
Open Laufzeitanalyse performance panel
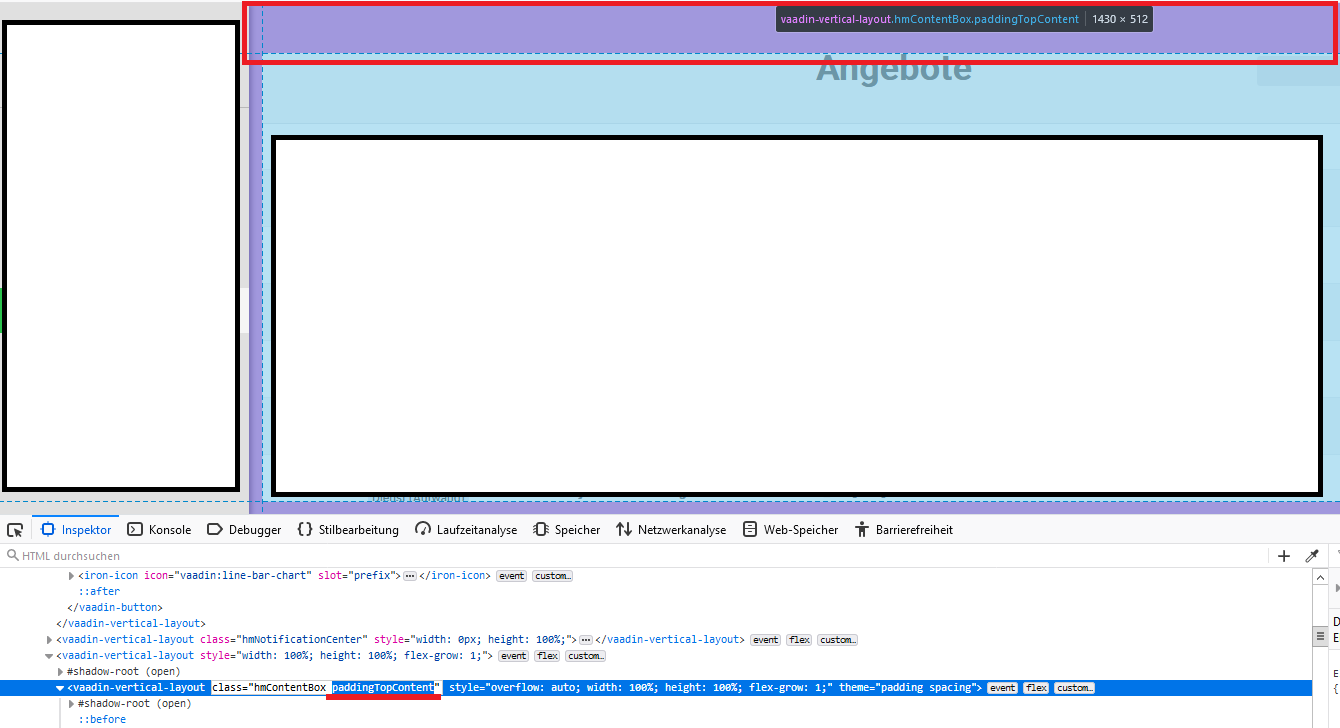466,530
